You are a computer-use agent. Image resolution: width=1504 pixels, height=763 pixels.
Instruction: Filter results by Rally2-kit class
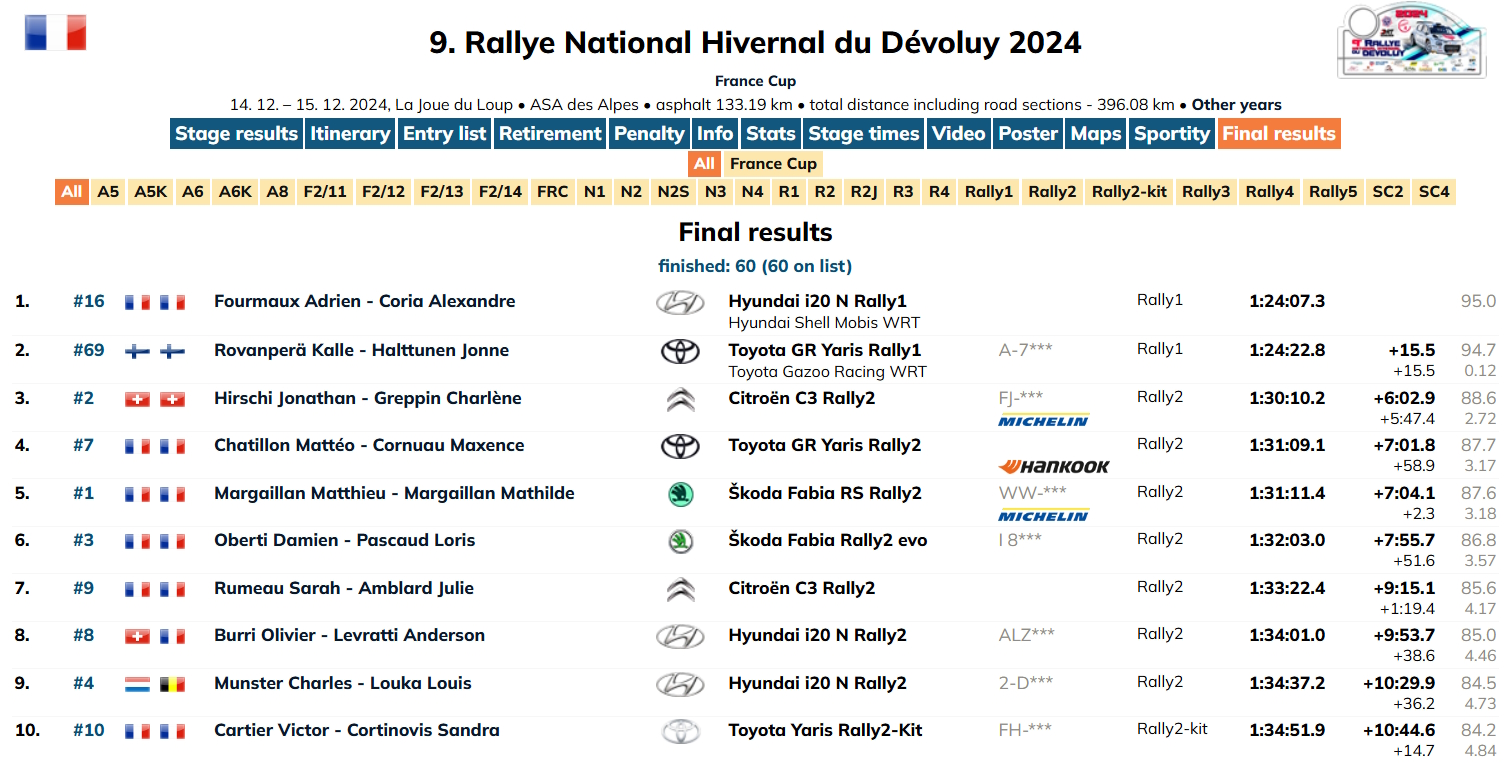click(x=1129, y=192)
